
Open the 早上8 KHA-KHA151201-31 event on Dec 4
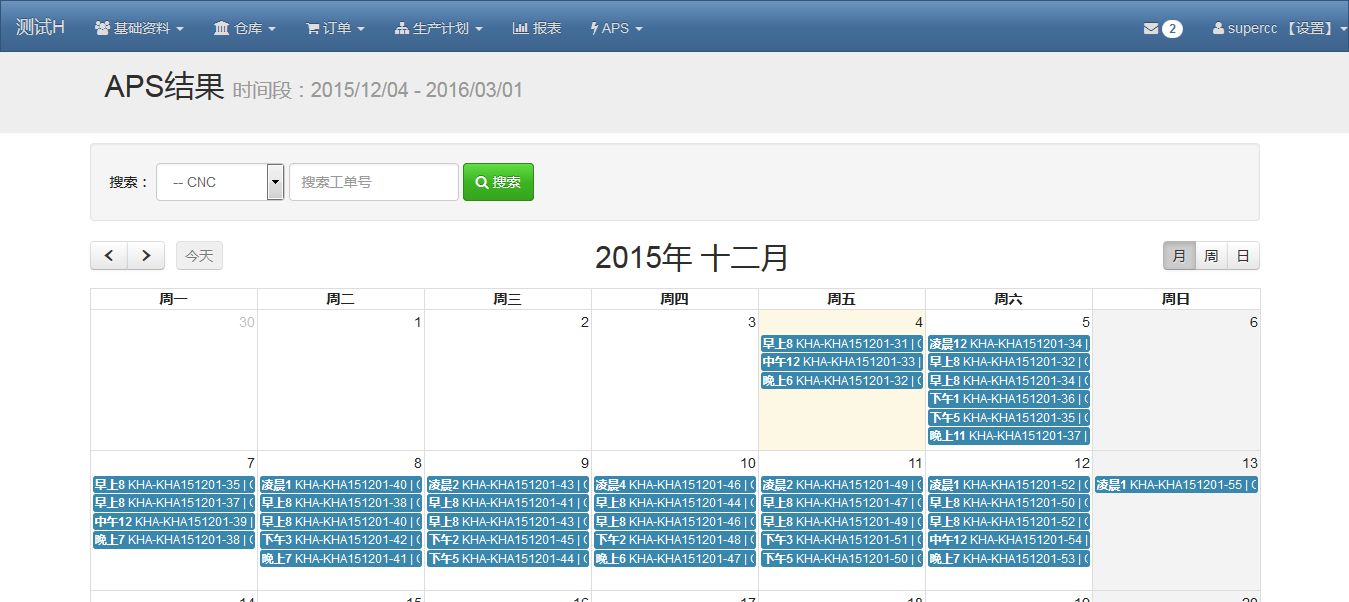841,344
